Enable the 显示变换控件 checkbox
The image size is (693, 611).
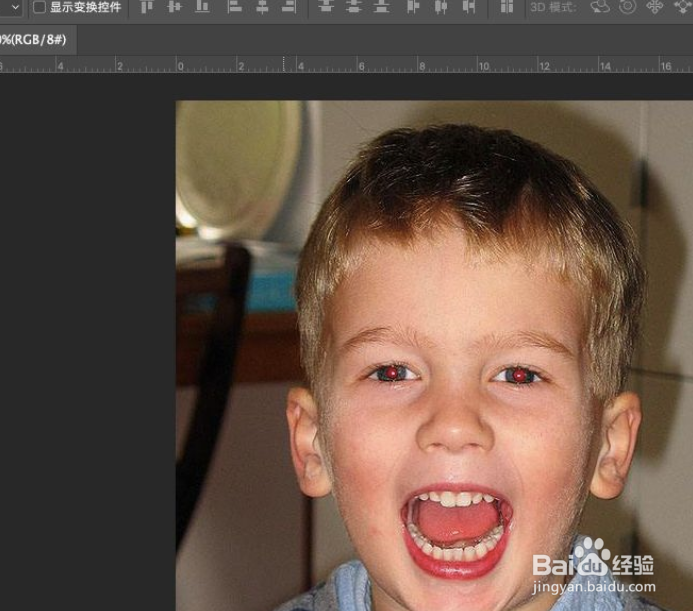(x=39, y=7)
